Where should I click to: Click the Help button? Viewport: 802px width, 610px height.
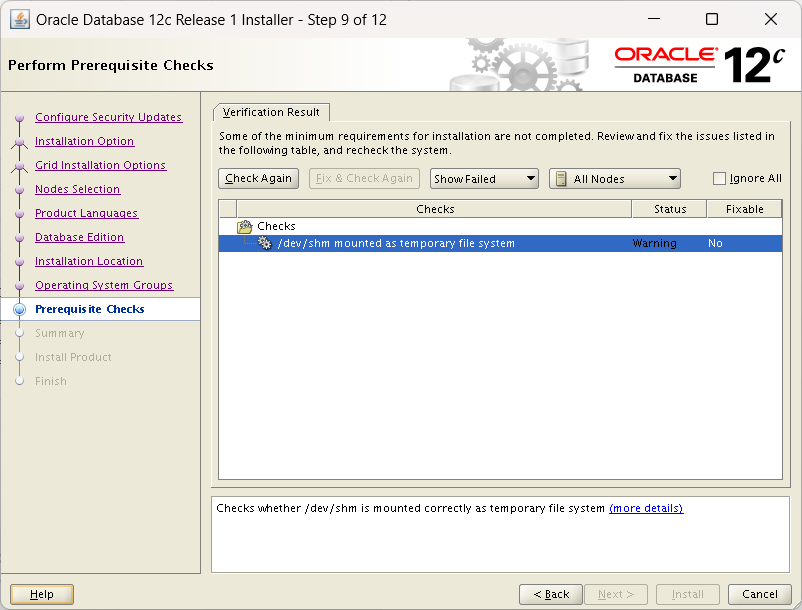click(42, 594)
